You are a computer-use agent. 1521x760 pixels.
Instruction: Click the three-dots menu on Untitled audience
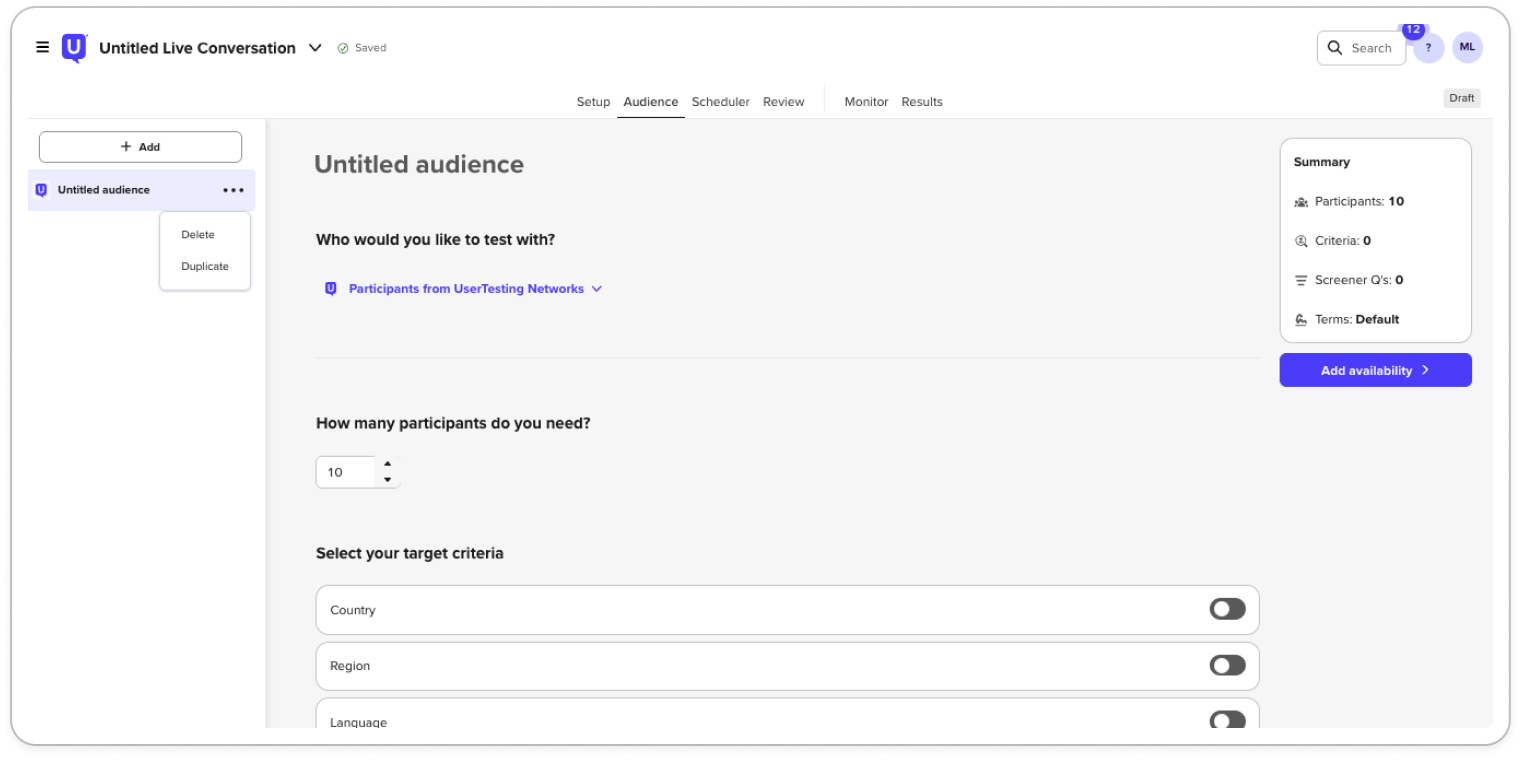click(x=234, y=190)
